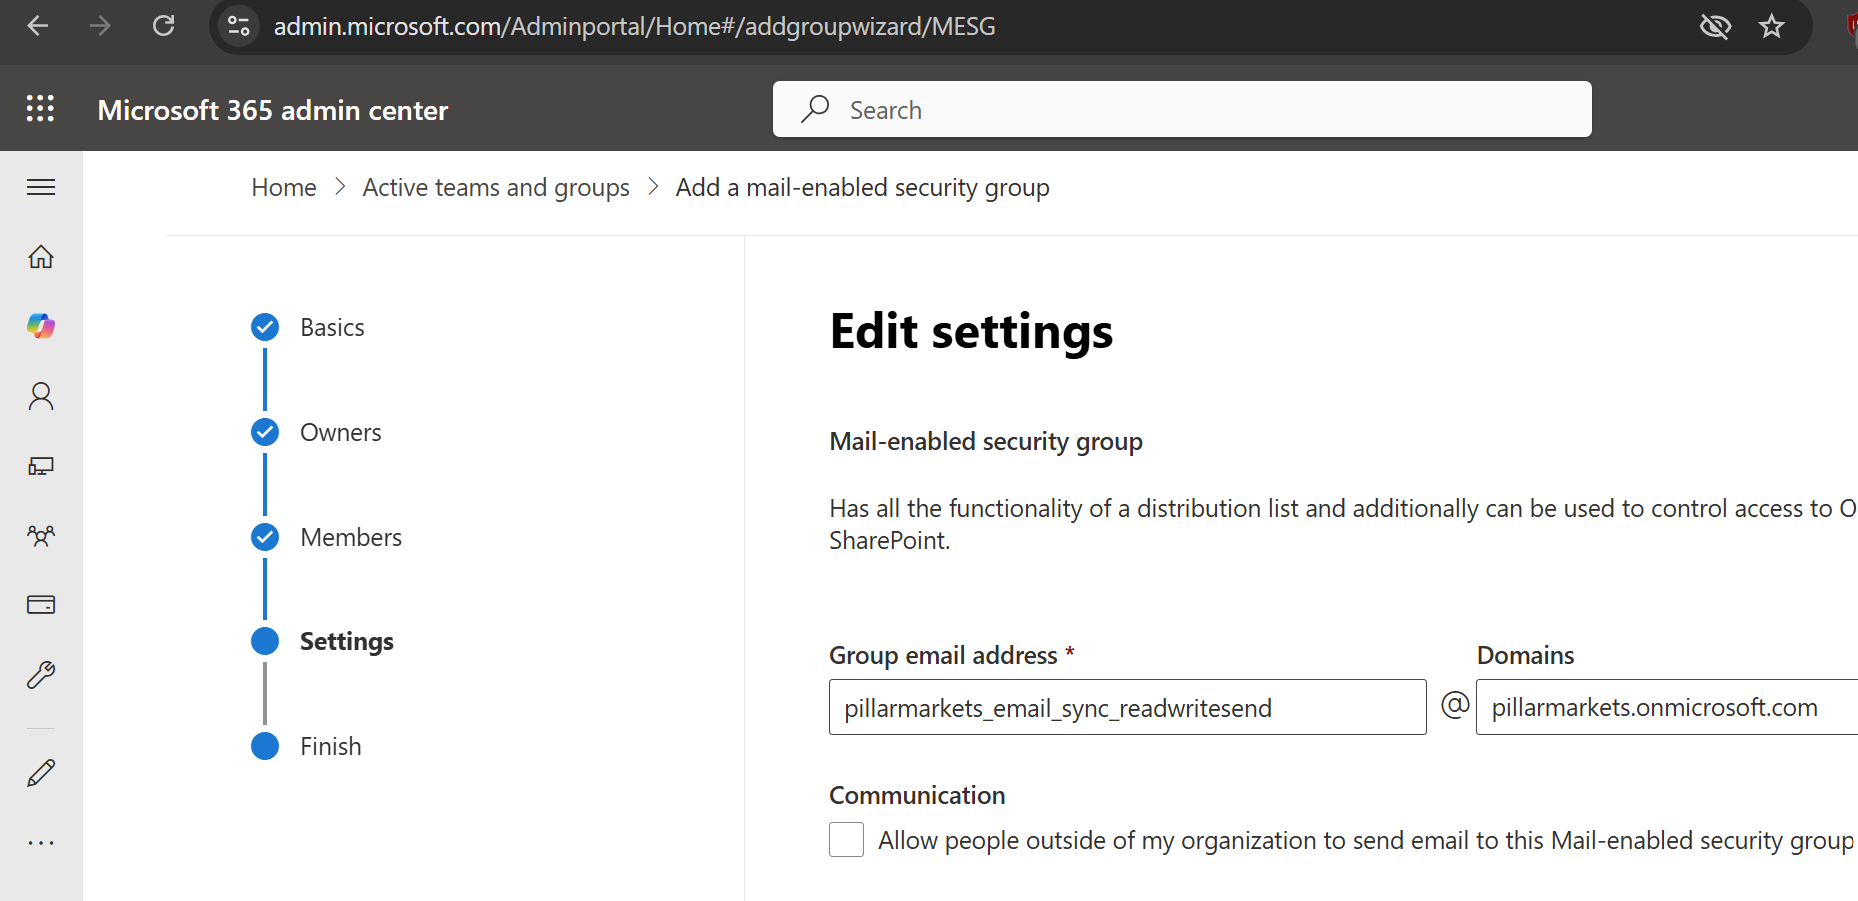Navigate to Active teams and groups breadcrumb link
The height and width of the screenshot is (901, 1858).
click(x=496, y=187)
